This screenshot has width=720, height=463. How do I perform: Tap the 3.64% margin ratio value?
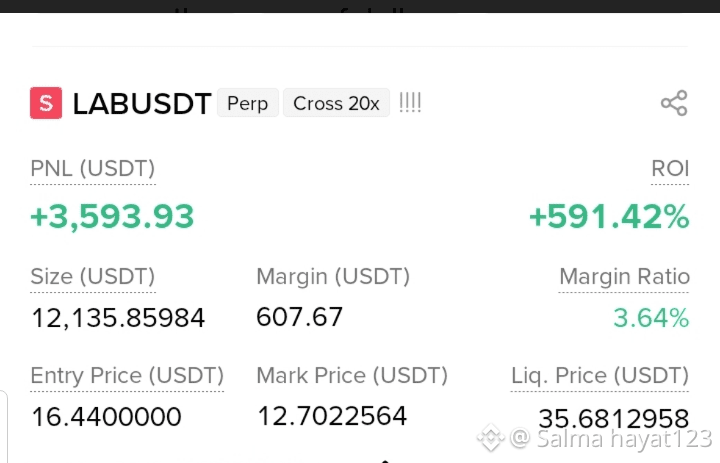[651, 318]
